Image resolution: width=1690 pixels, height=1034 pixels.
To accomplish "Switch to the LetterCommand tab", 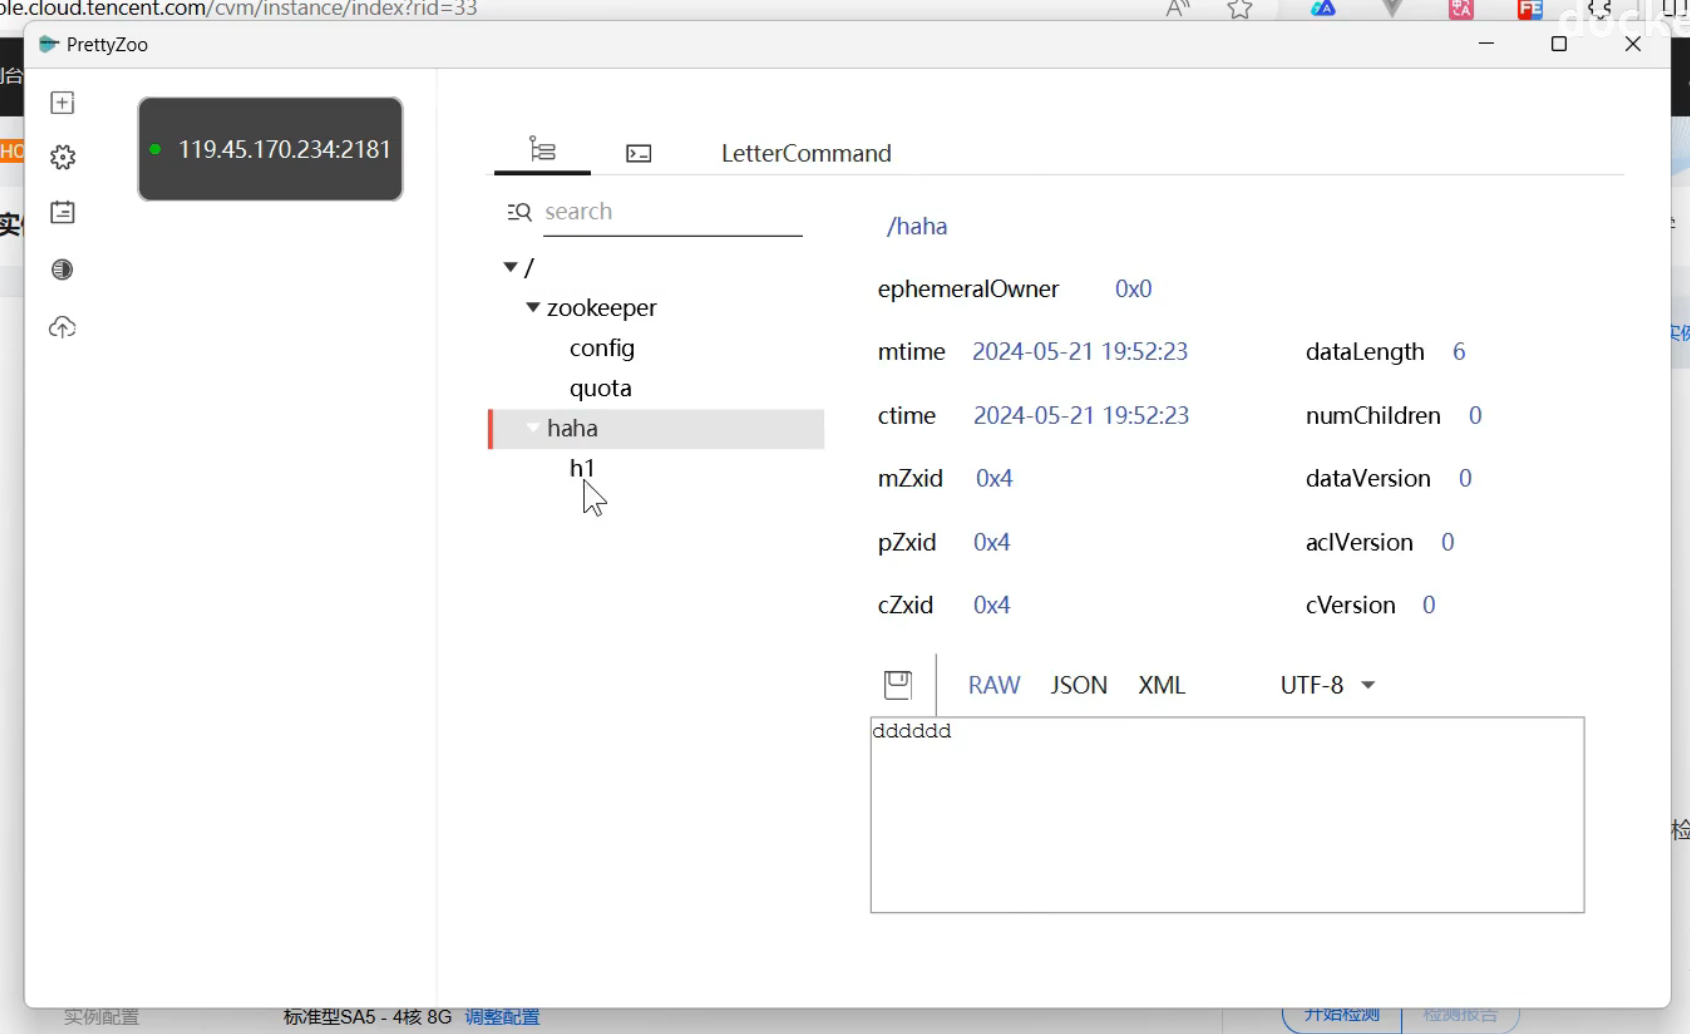I will click(x=806, y=153).
